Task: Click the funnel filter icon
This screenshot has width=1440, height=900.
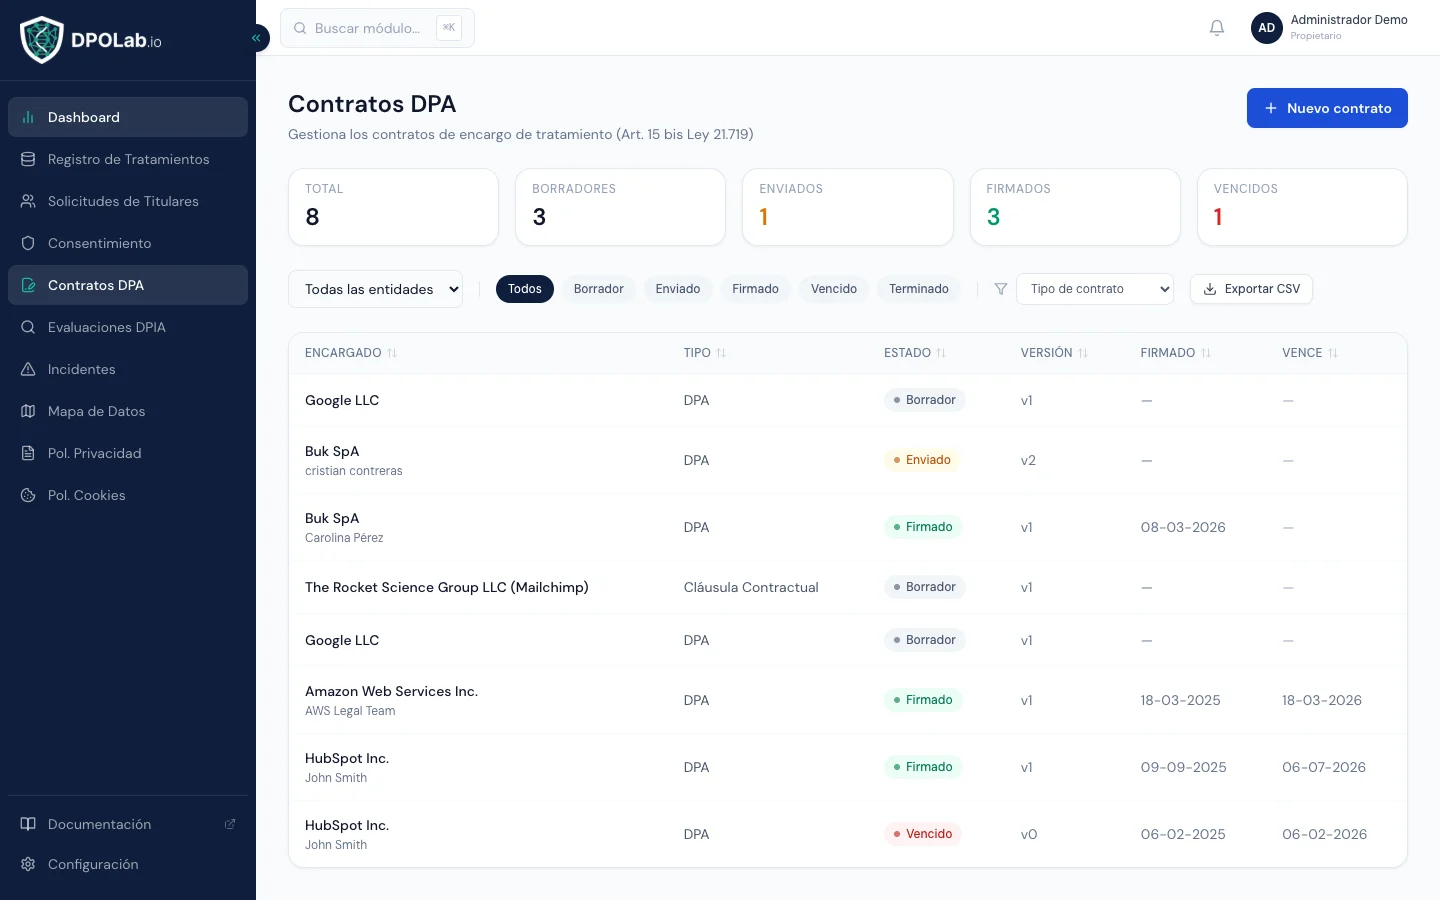Action: tap(1000, 289)
